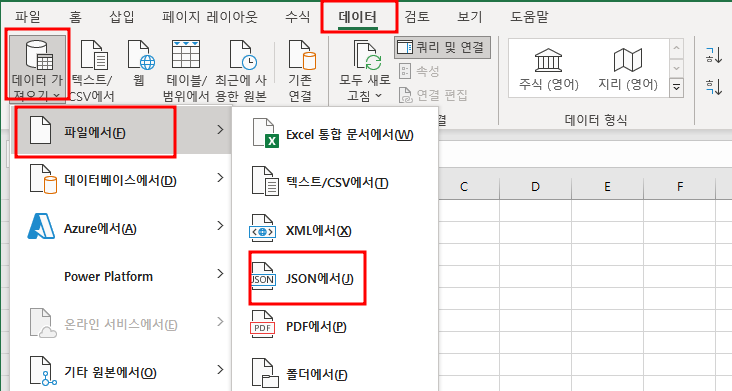Toggle the 쿼리 및 연결 pane button
Viewport: 732px width, 391px height.
(442, 47)
